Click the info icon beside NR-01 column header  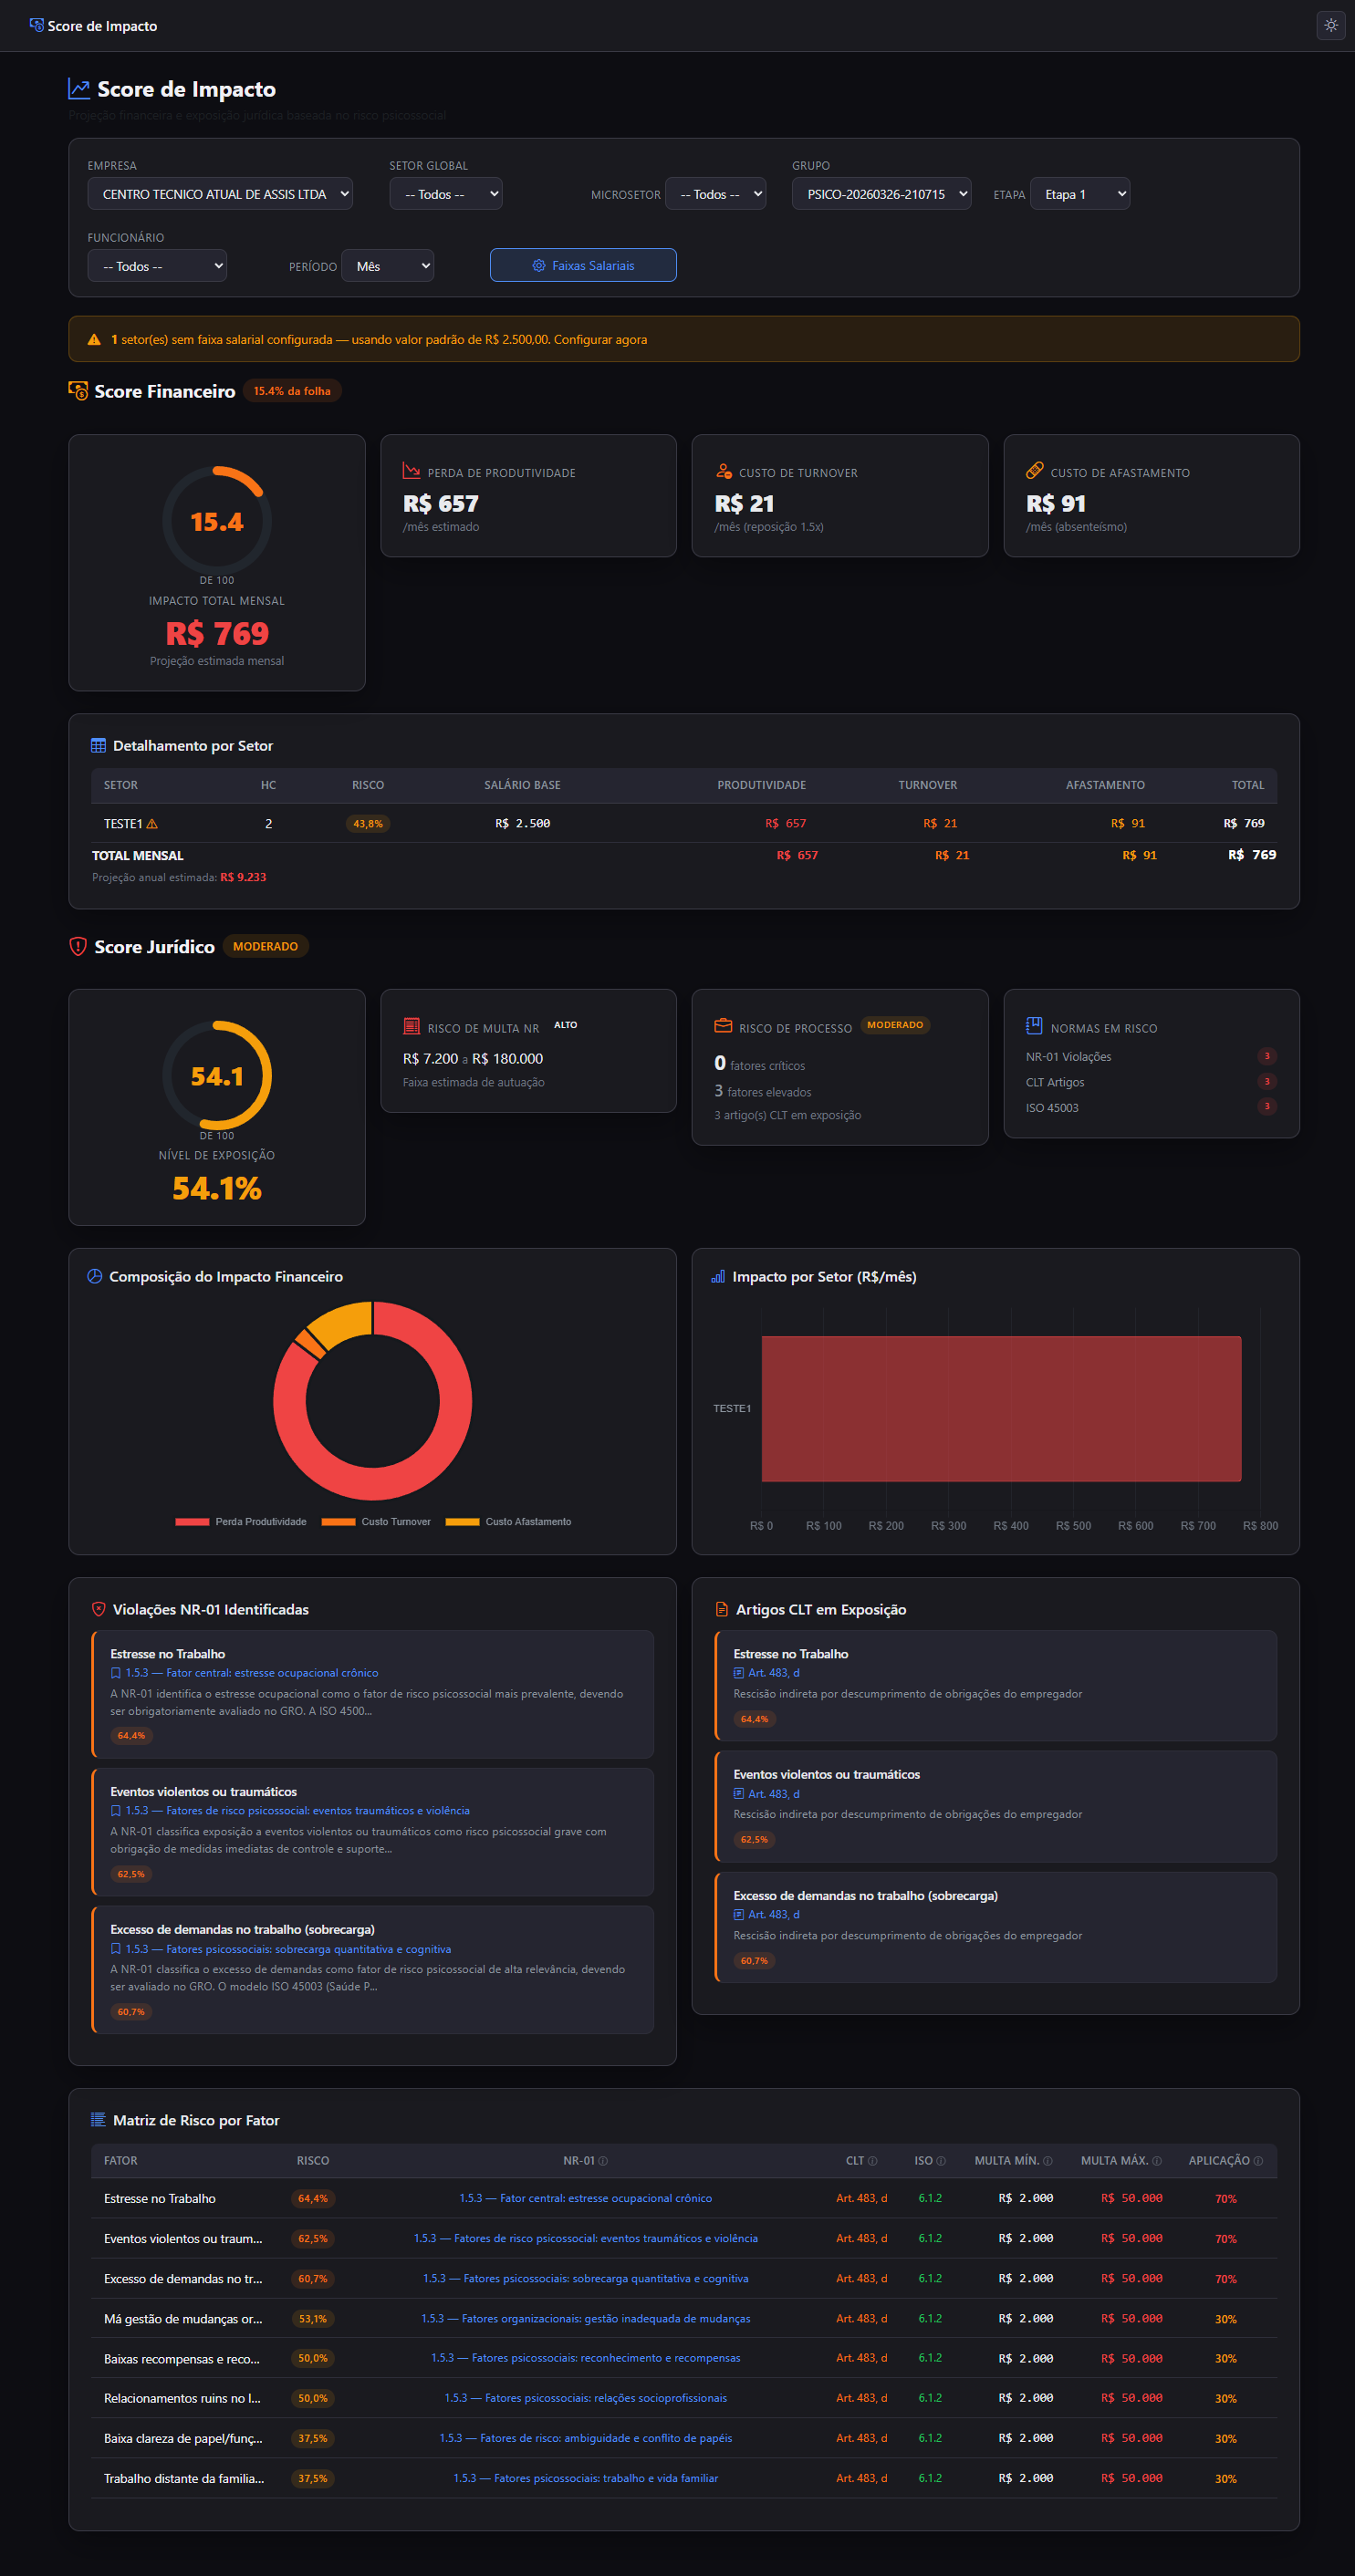tap(603, 2161)
